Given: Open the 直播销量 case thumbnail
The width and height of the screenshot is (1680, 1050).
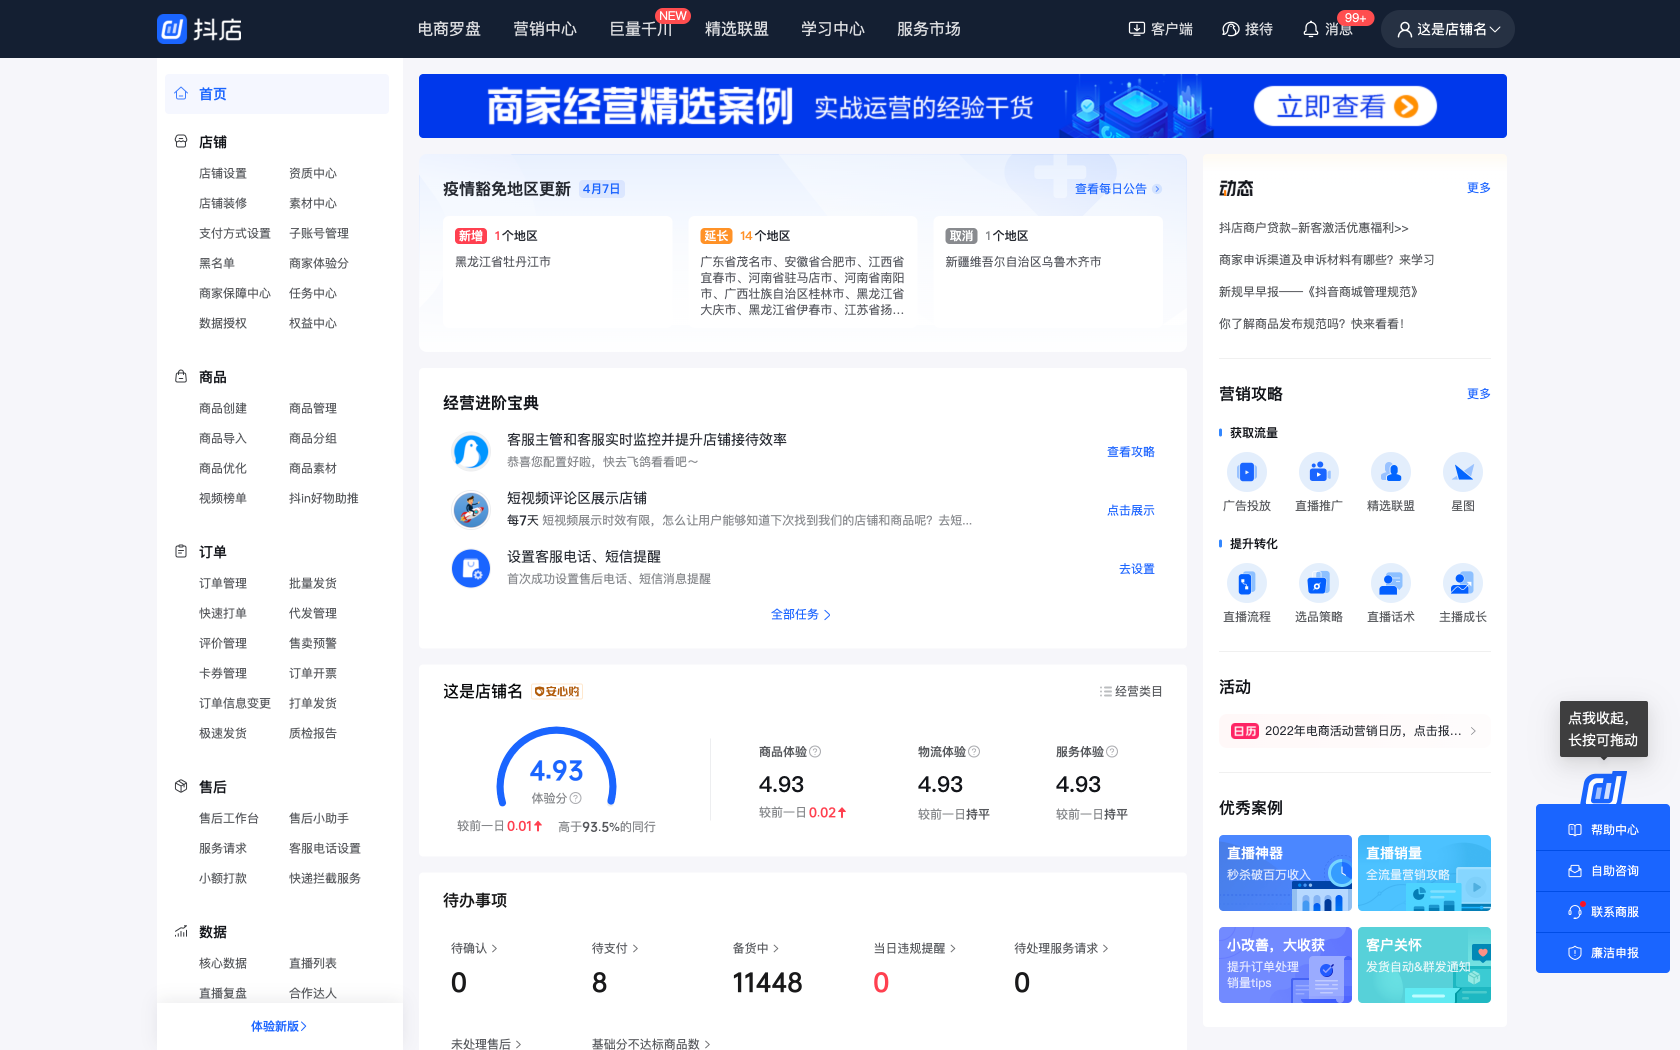Looking at the screenshot, I should [1424, 873].
